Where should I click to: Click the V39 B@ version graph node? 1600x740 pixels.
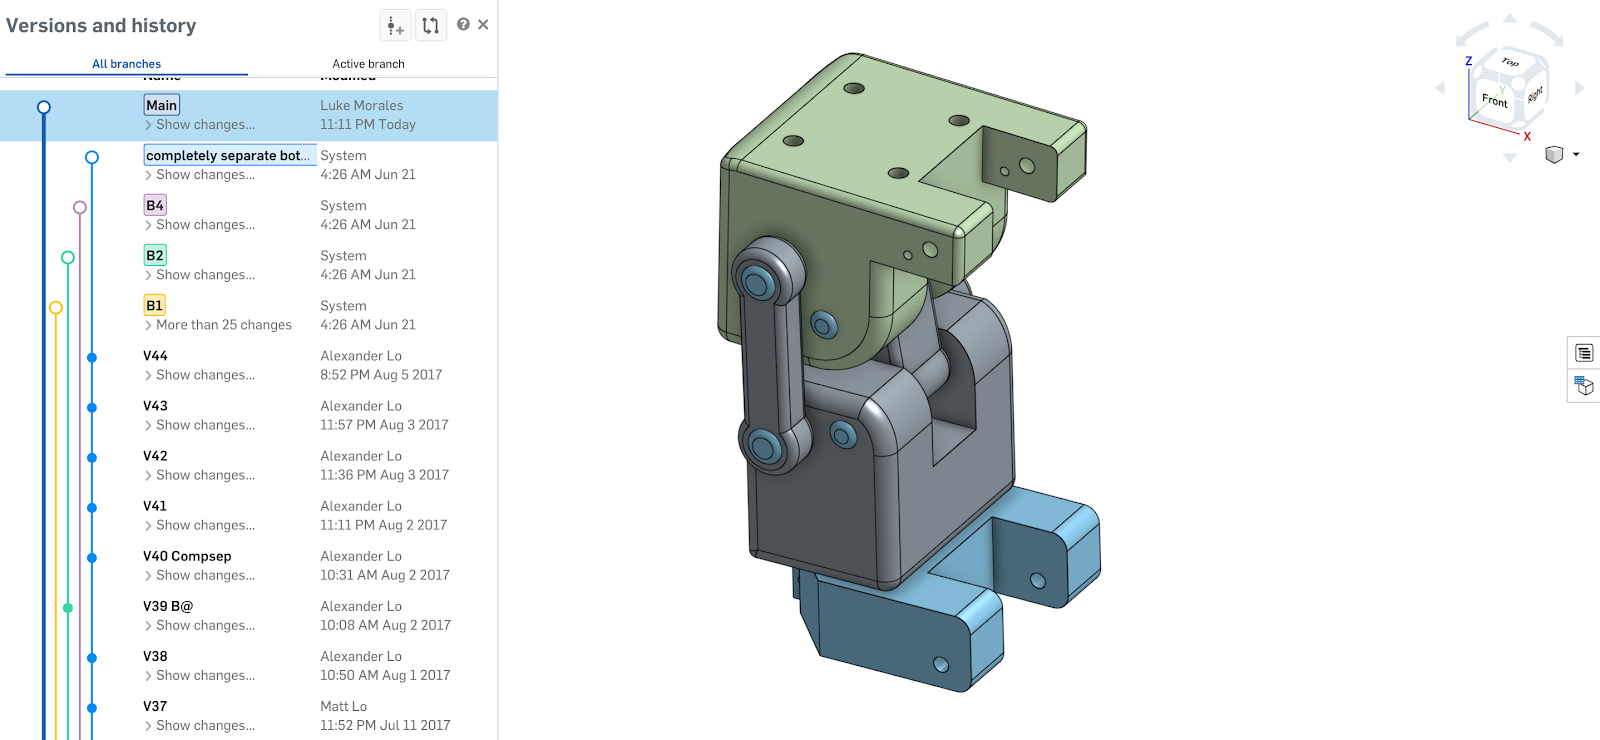[68, 608]
